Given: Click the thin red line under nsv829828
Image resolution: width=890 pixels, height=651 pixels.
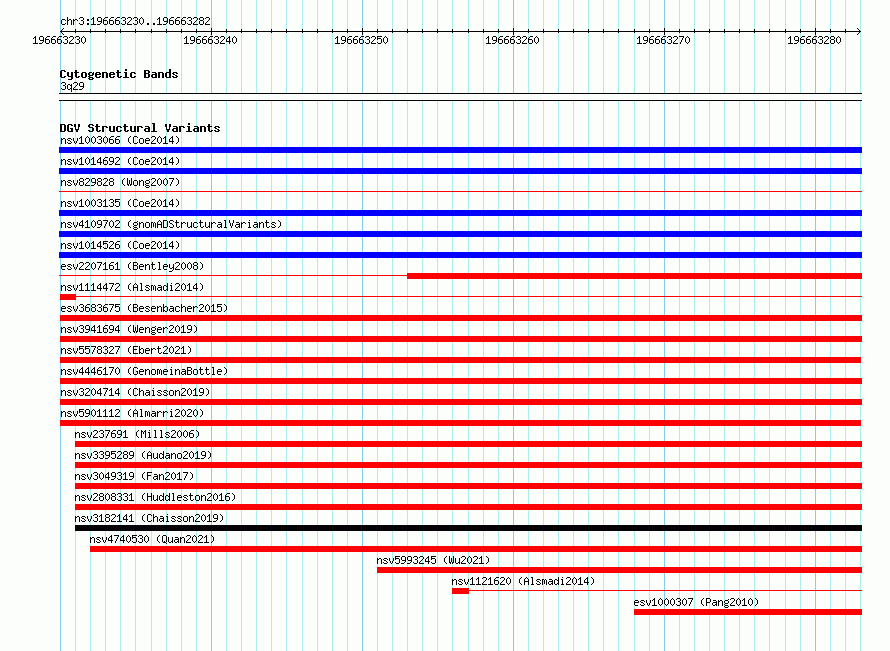Looking at the screenshot, I should [x=460, y=192].
